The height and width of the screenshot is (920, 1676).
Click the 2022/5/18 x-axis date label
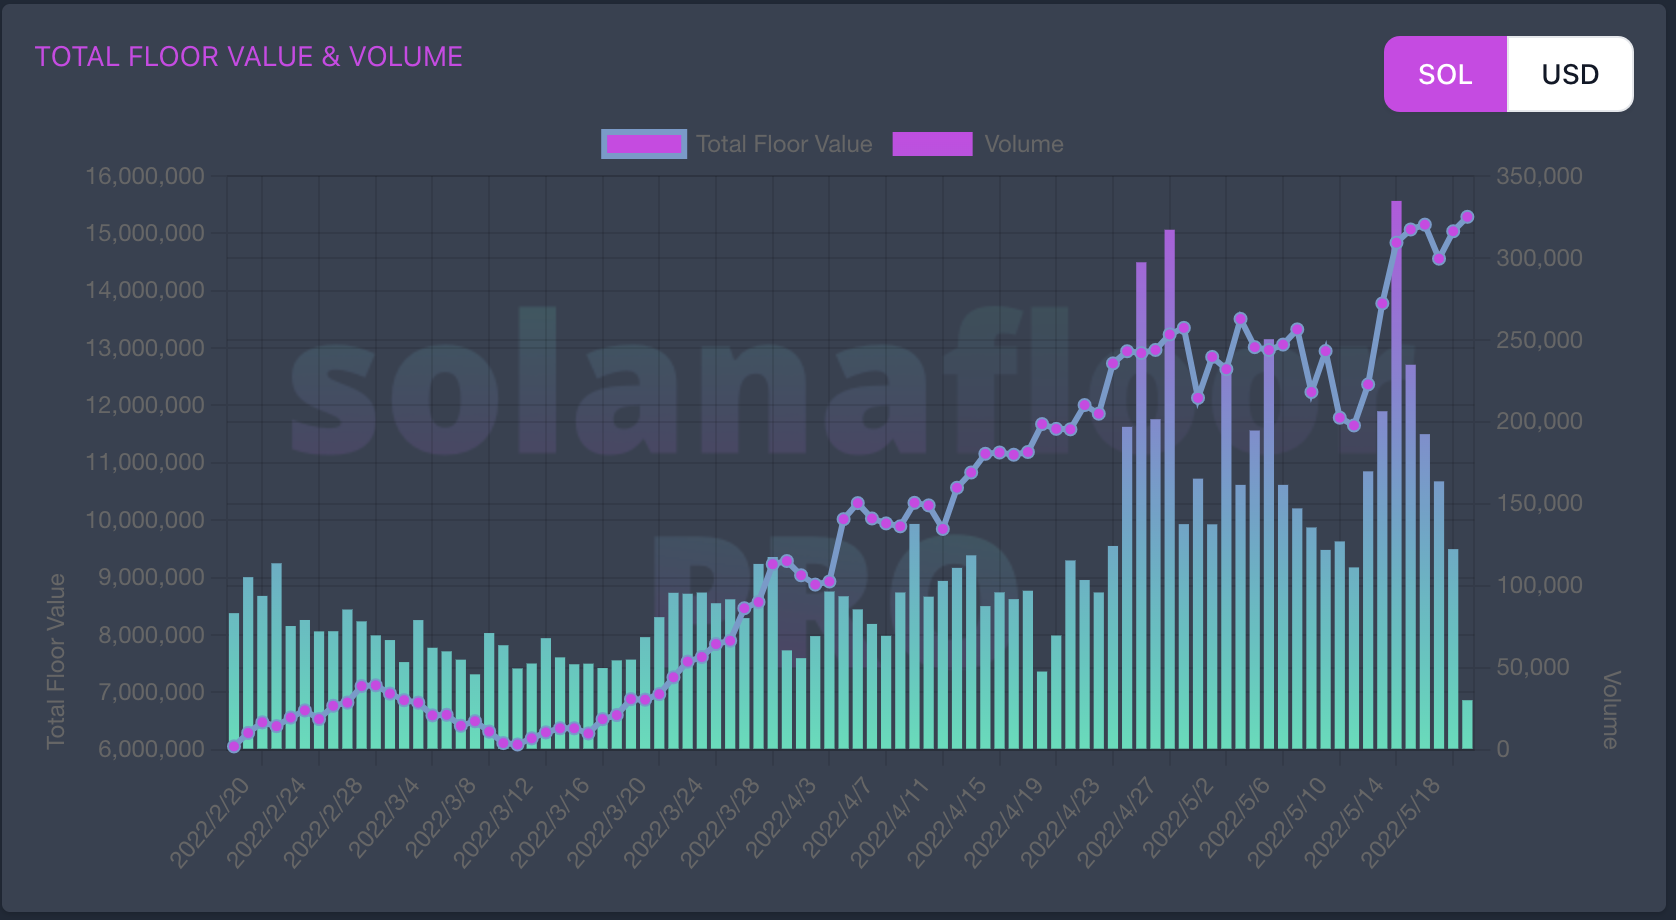click(1401, 822)
